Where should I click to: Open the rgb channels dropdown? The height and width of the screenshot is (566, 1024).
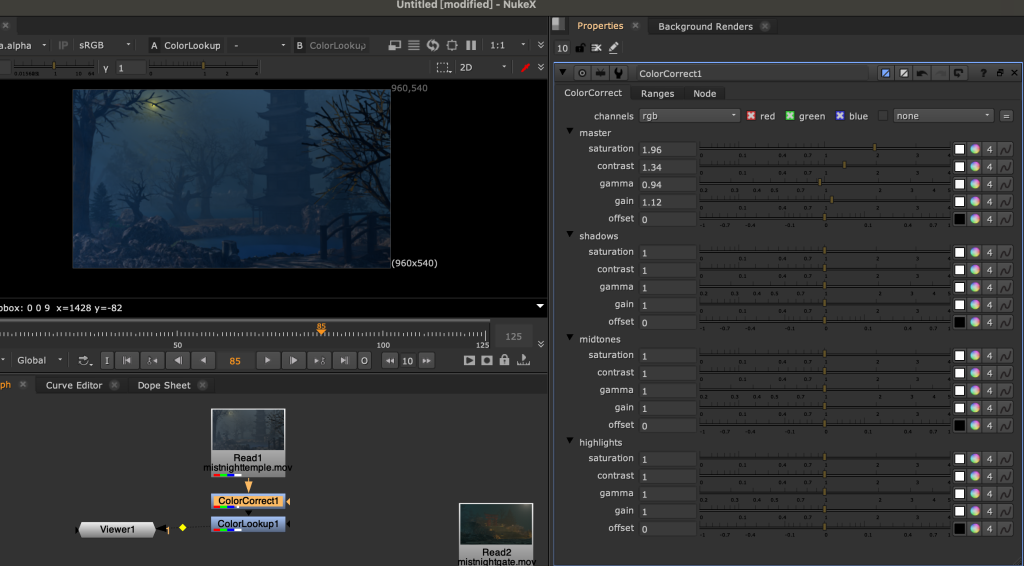689,116
